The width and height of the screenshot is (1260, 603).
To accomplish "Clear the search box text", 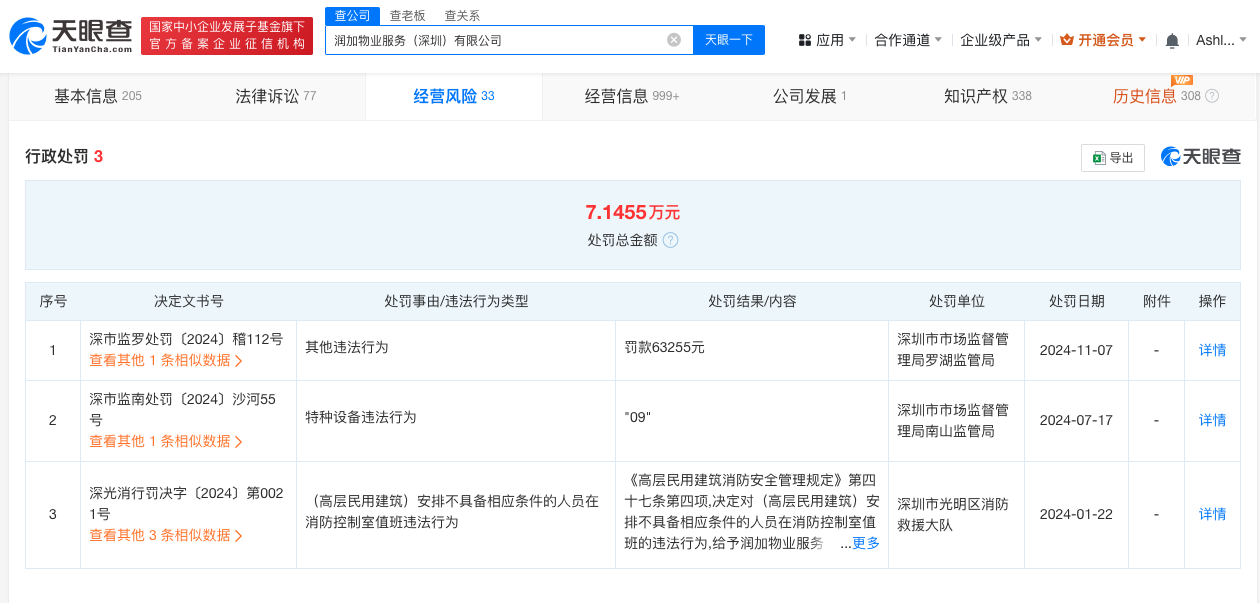I will (x=674, y=40).
